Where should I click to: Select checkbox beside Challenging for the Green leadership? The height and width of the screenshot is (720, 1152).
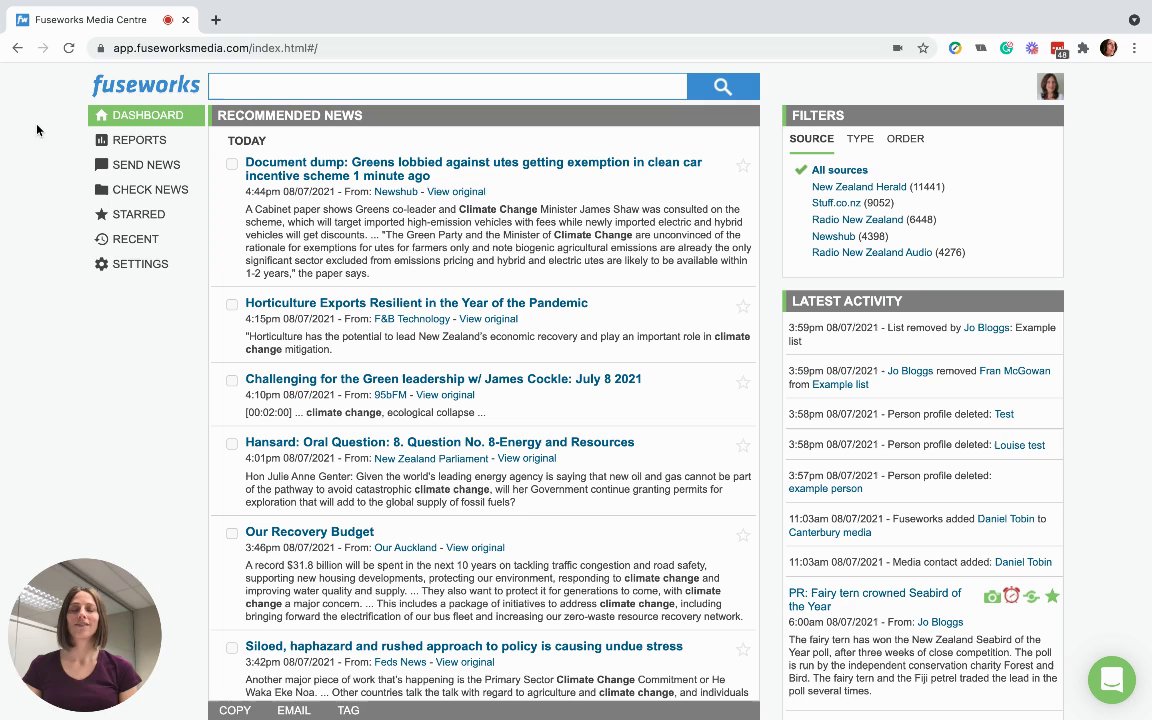(232, 381)
